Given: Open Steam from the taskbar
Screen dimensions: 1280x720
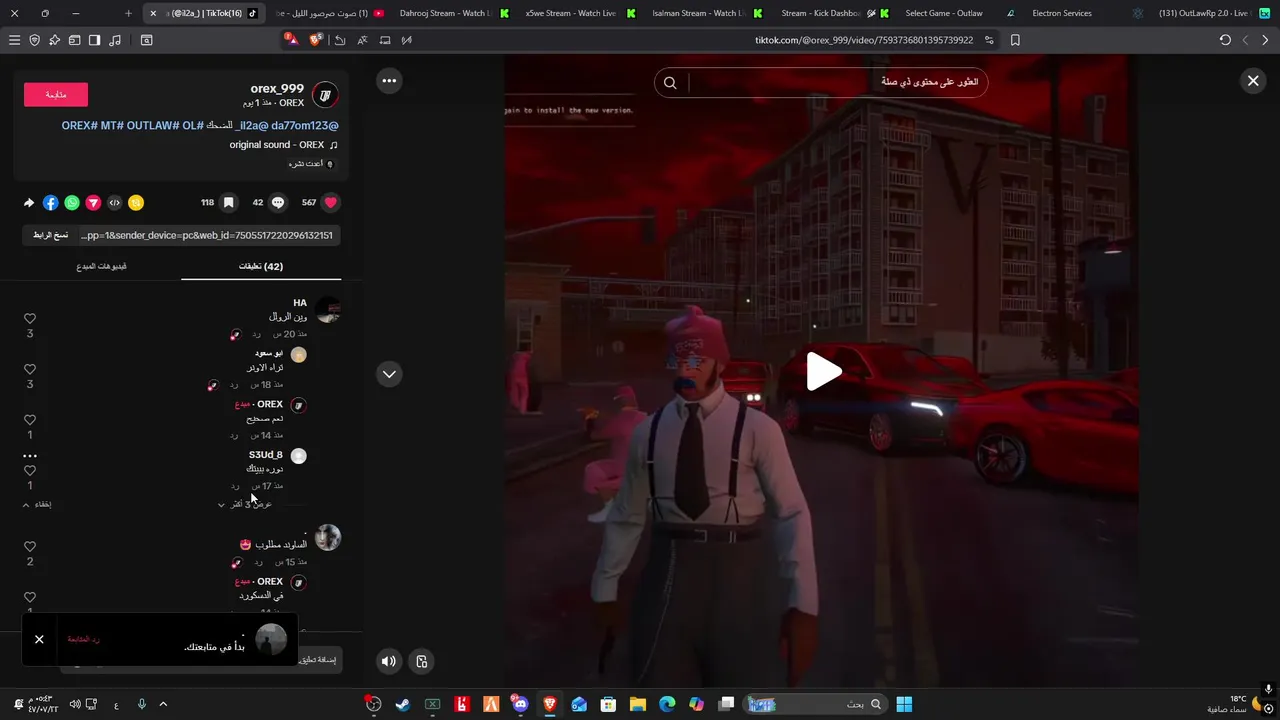Looking at the screenshot, I should tap(402, 704).
